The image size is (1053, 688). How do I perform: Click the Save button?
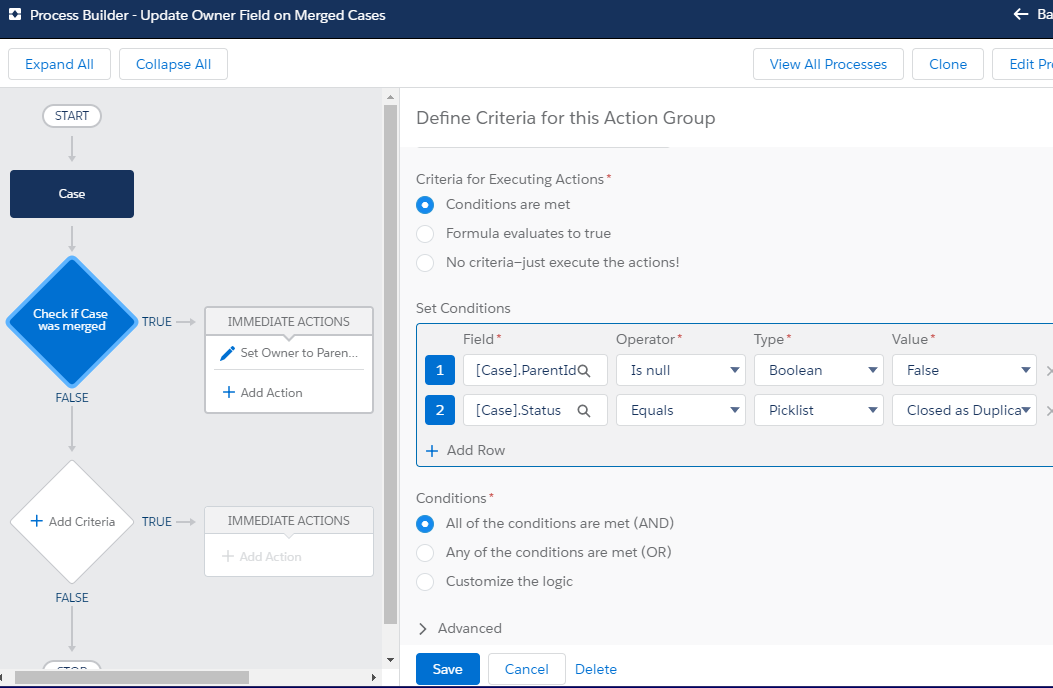point(448,669)
